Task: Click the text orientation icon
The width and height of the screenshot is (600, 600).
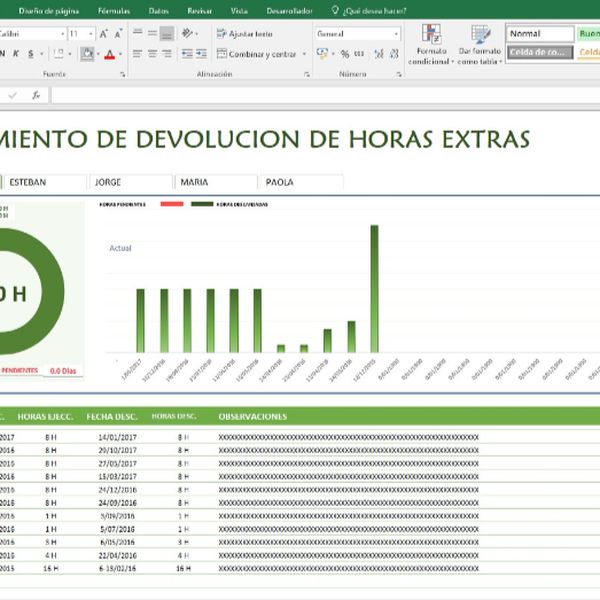Action: pyautogui.click(x=187, y=33)
